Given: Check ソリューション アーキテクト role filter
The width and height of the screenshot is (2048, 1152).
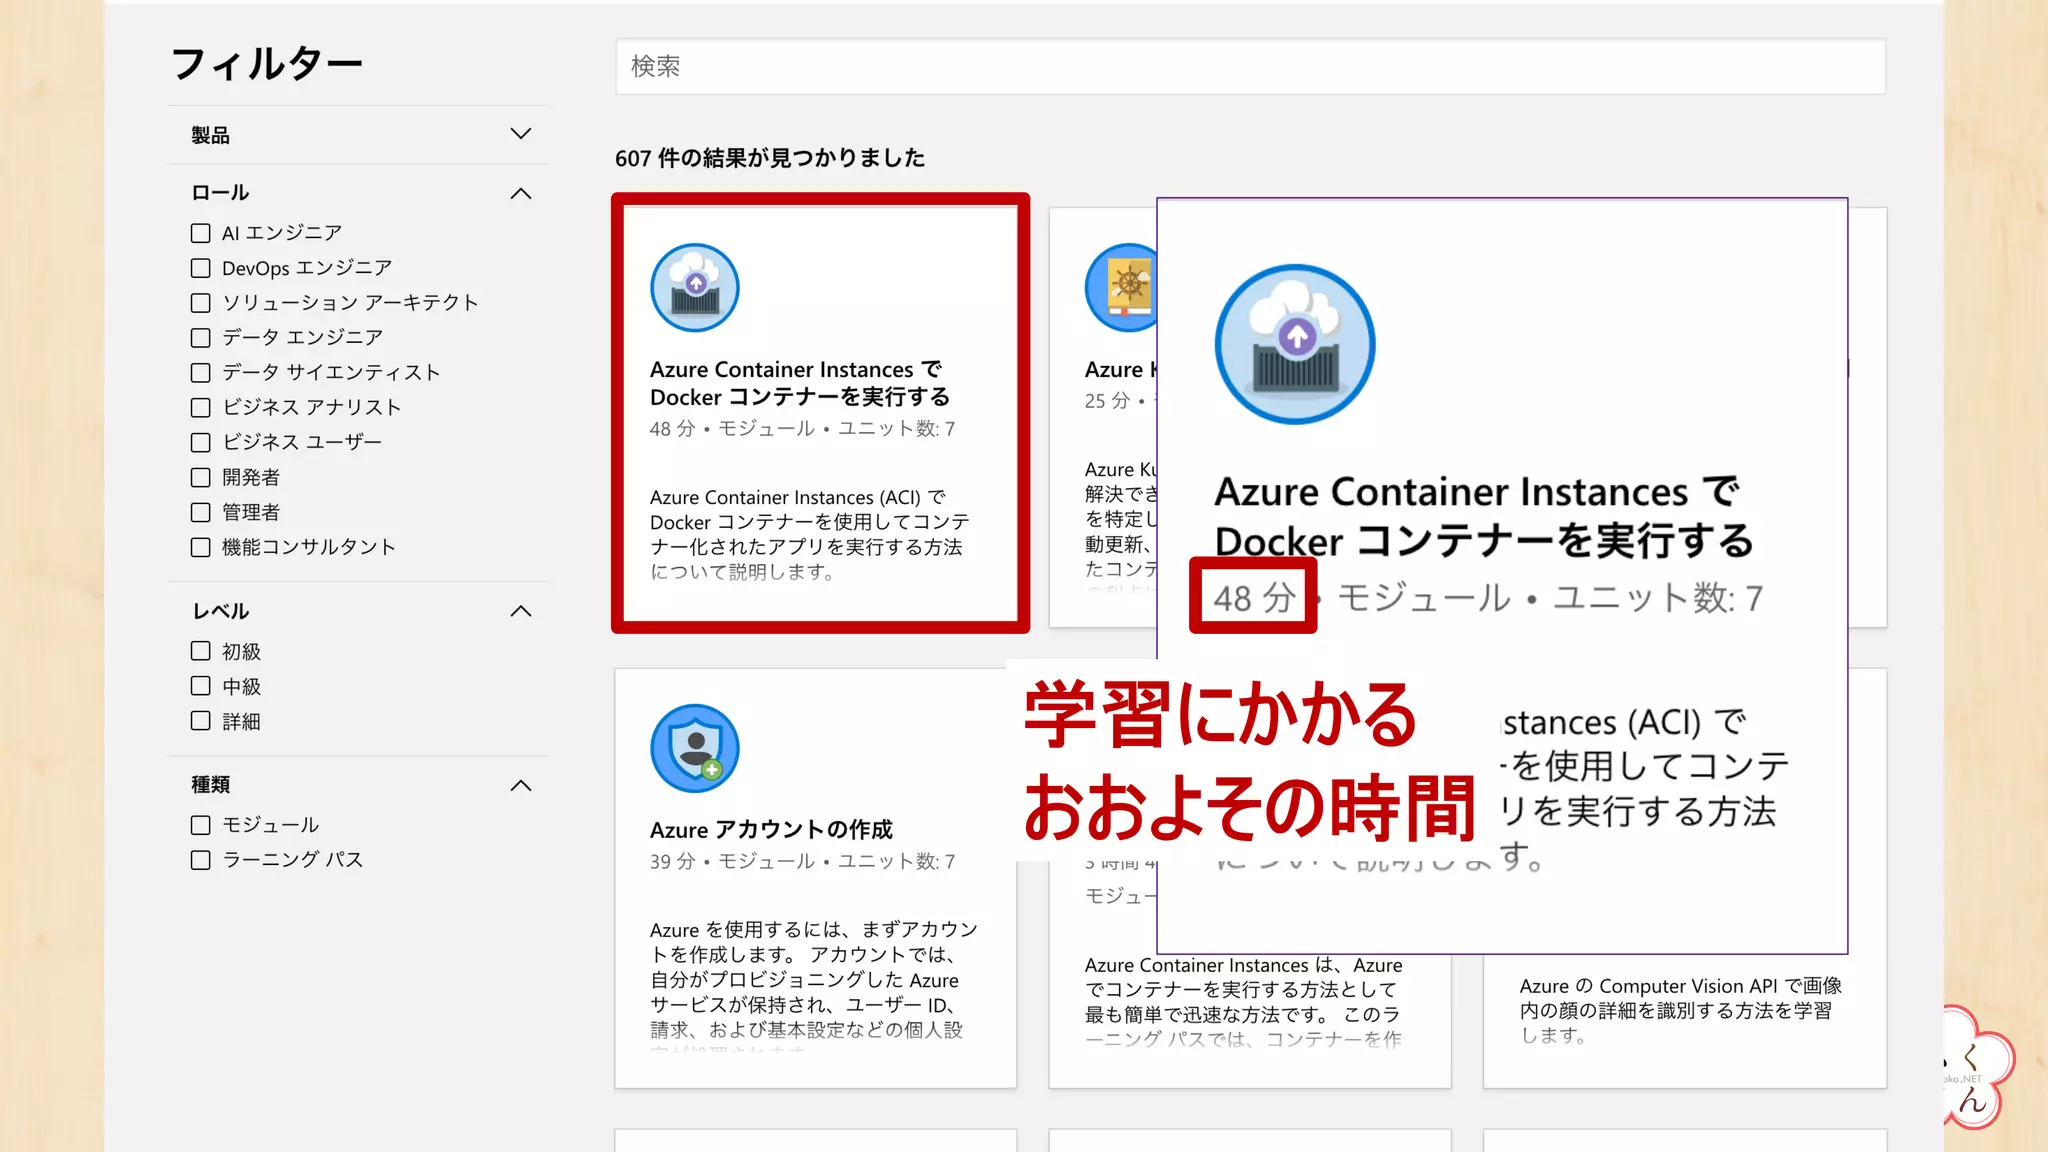Looking at the screenshot, I should point(201,303).
